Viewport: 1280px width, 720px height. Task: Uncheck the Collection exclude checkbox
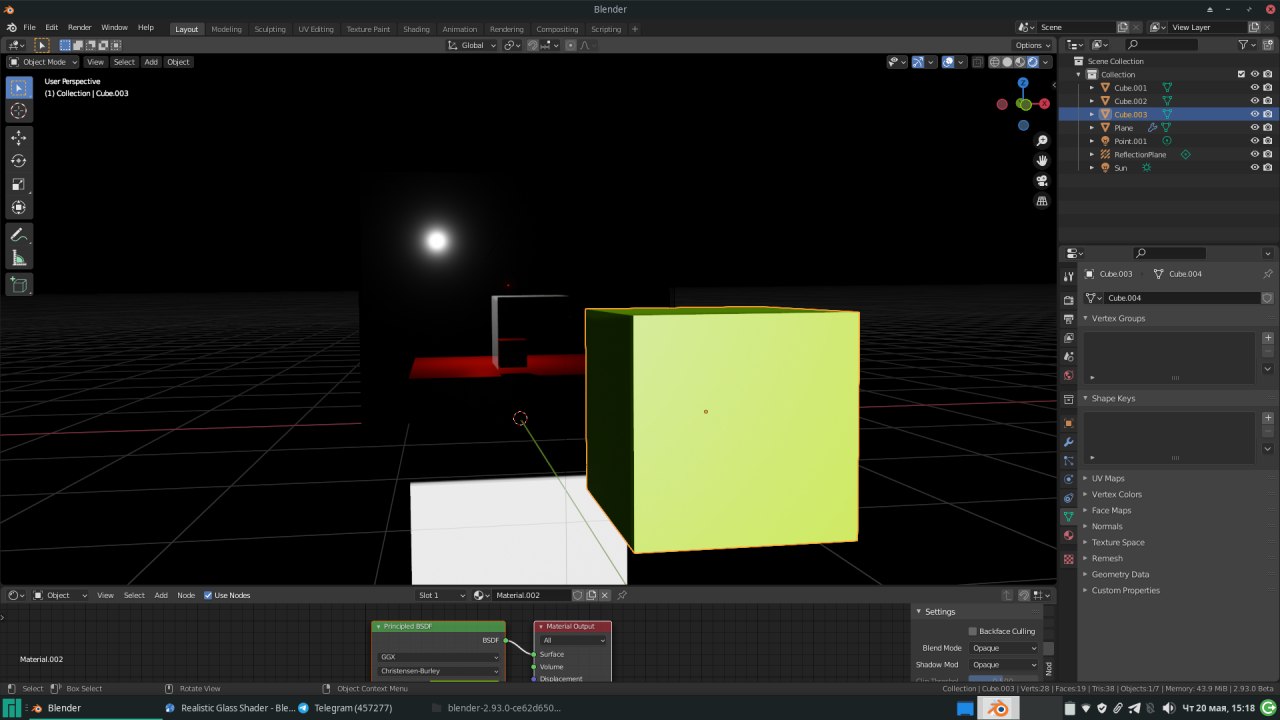tap(1241, 74)
